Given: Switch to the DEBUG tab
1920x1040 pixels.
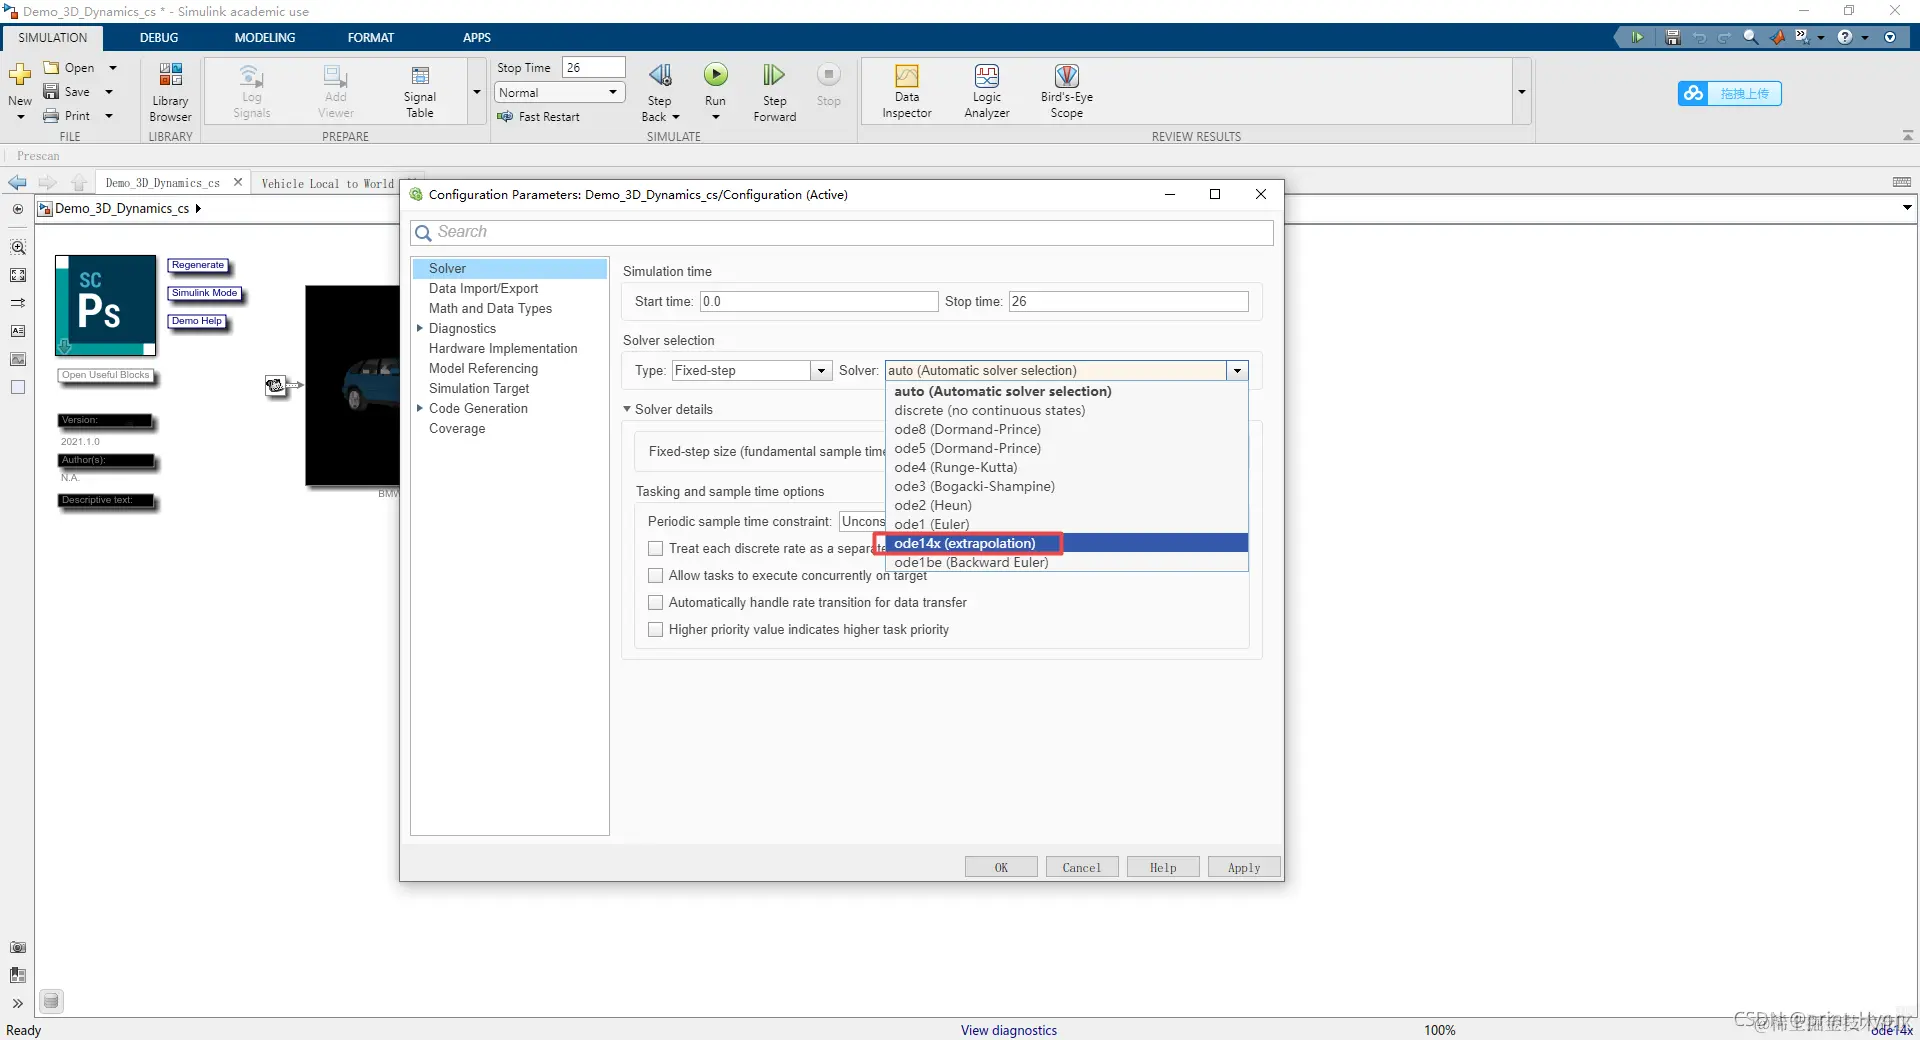Looking at the screenshot, I should click(159, 37).
